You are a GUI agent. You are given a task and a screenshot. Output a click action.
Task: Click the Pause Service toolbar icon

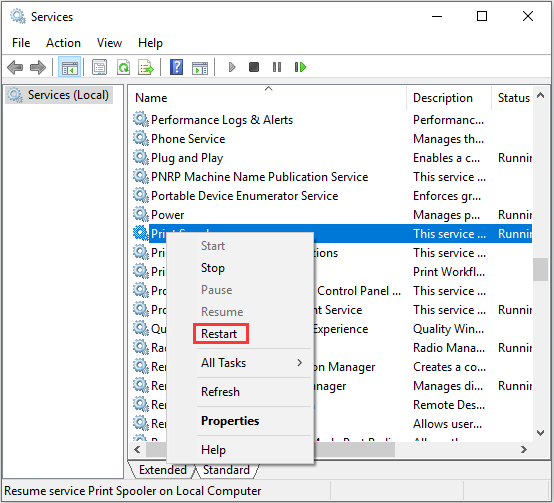click(x=277, y=67)
